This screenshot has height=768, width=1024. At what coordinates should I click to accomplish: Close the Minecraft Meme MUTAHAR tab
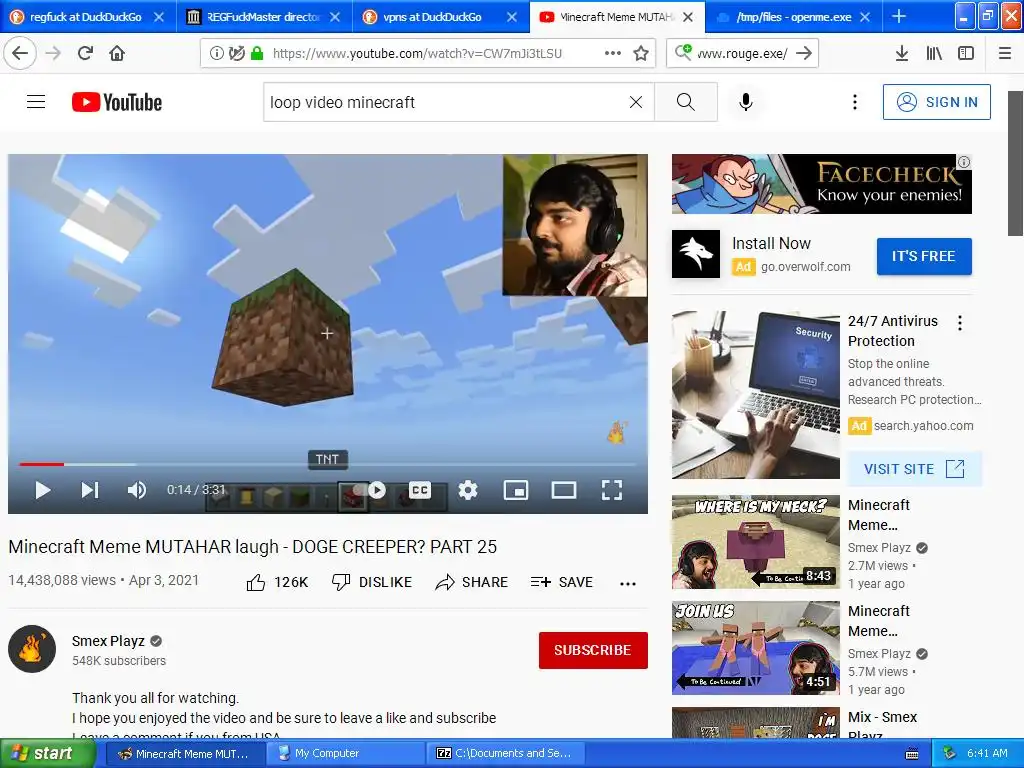(x=688, y=17)
